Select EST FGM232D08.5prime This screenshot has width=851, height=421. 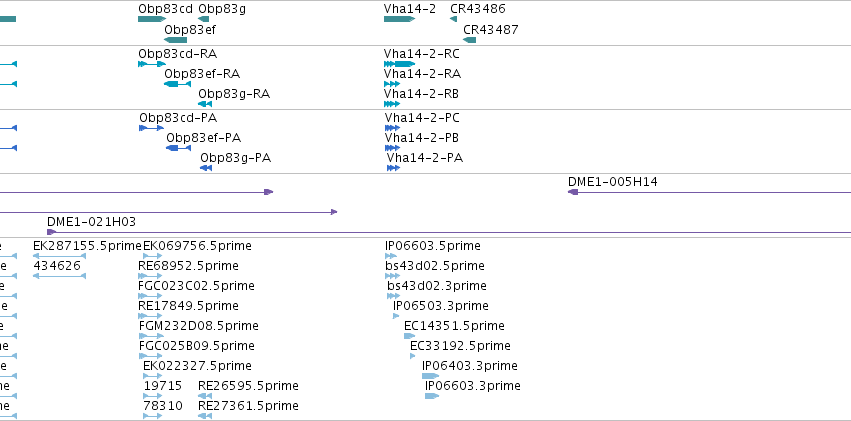pyautogui.click(x=151, y=336)
